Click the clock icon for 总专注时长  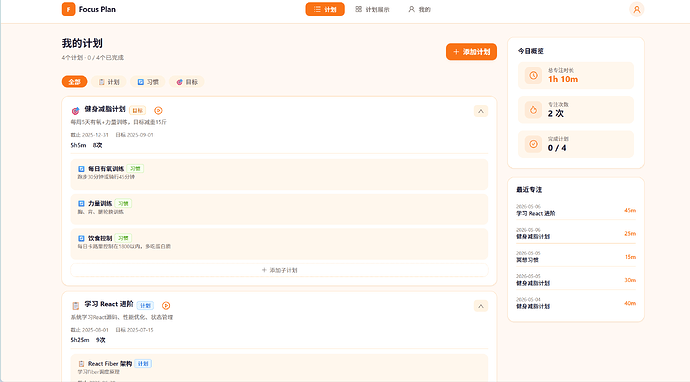point(533,75)
